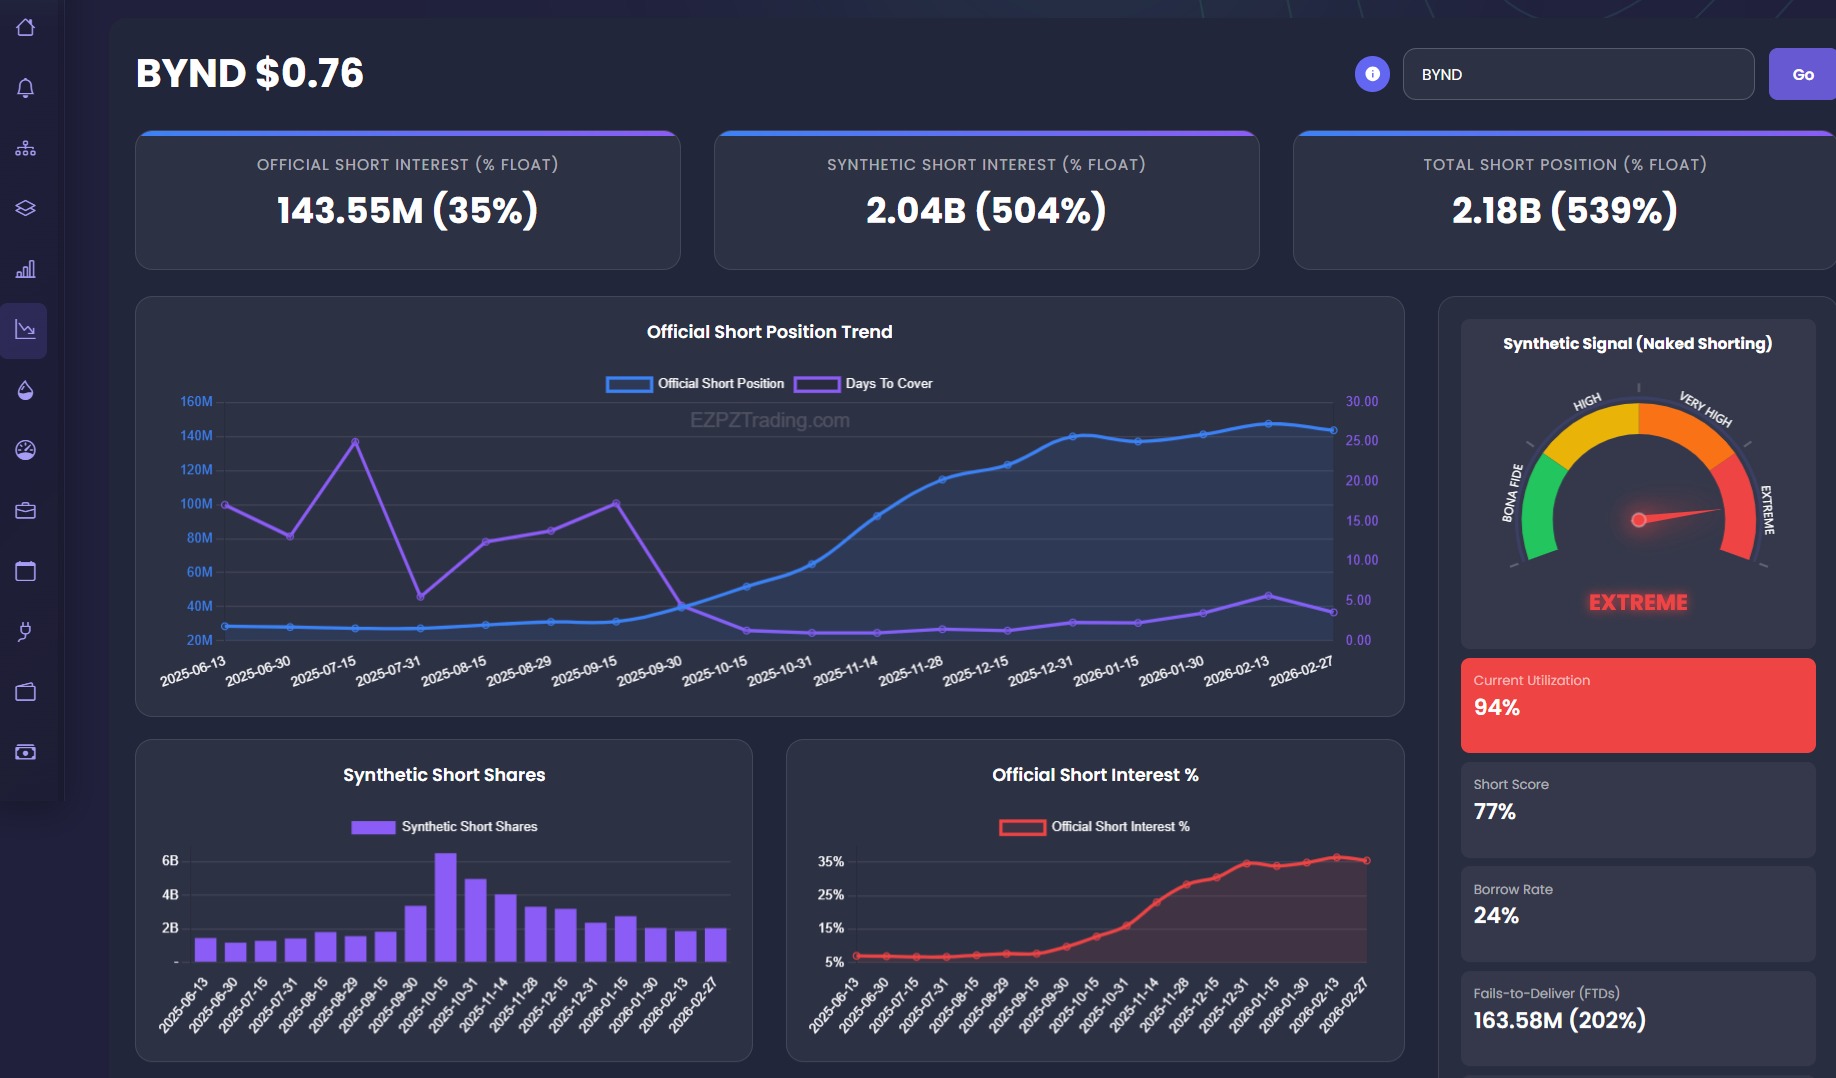Open the calendar sidebar icon
1836x1078 pixels.
click(26, 571)
